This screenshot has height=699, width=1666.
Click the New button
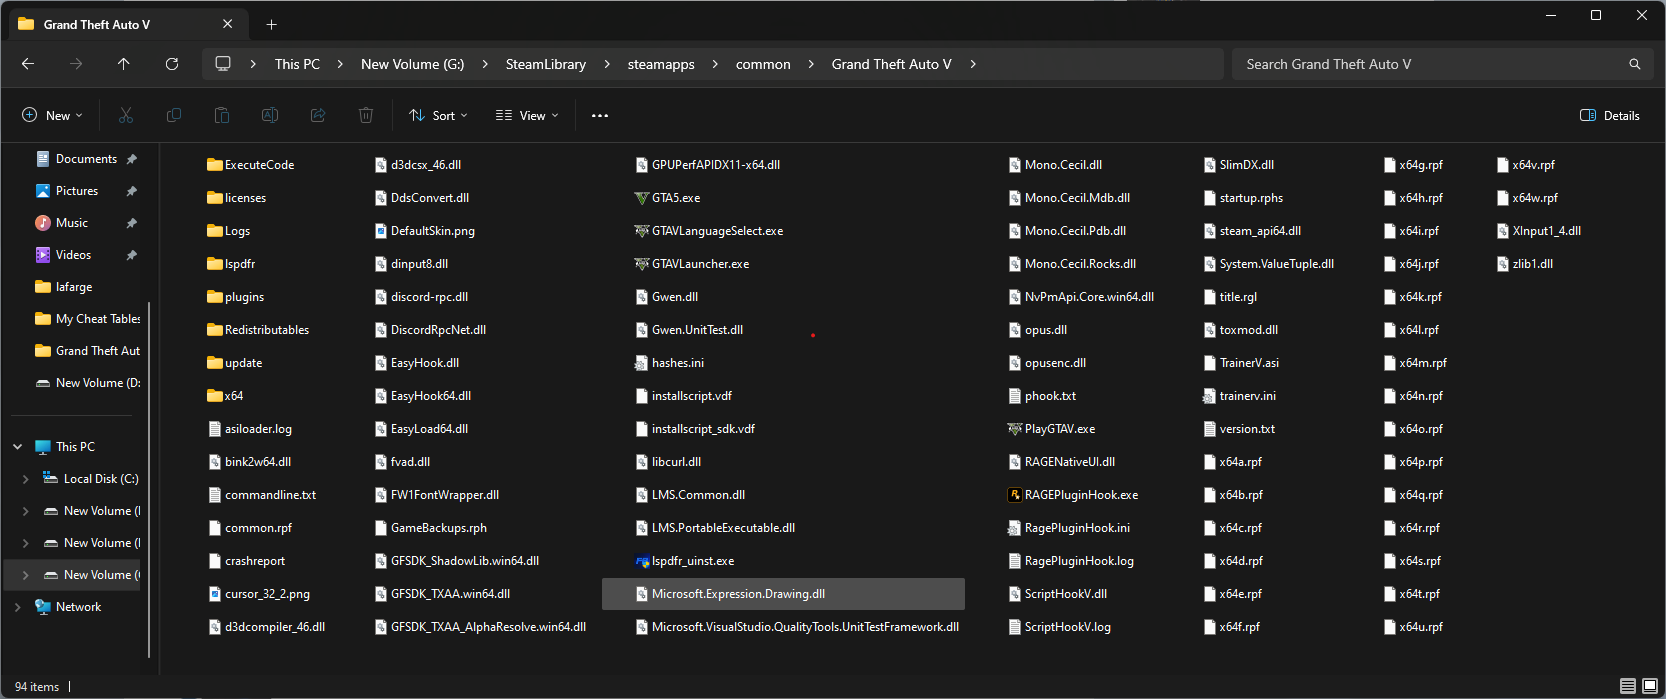tap(52, 116)
